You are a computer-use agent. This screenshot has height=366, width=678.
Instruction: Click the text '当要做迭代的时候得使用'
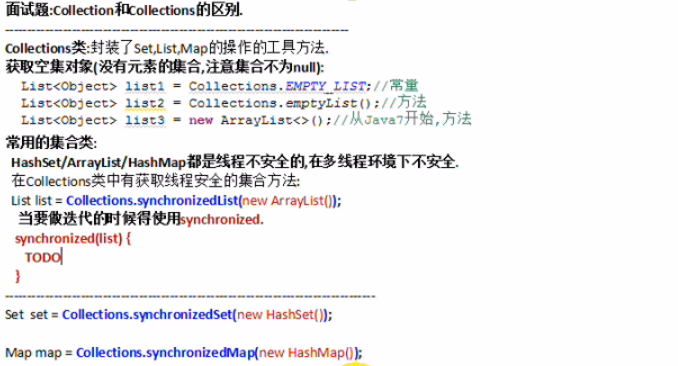pyautogui.click(x=99, y=218)
